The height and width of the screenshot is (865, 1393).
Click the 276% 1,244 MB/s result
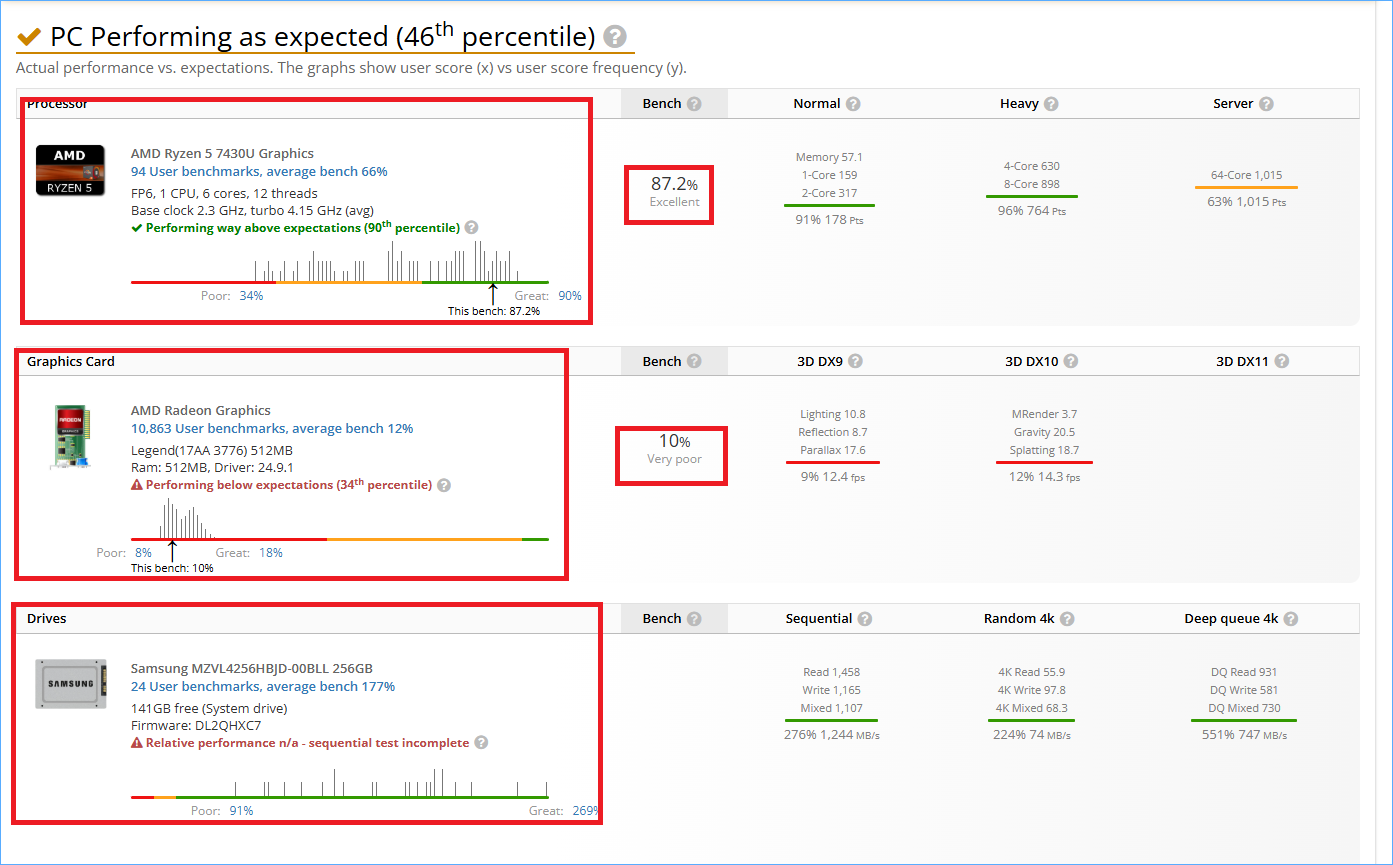832,735
